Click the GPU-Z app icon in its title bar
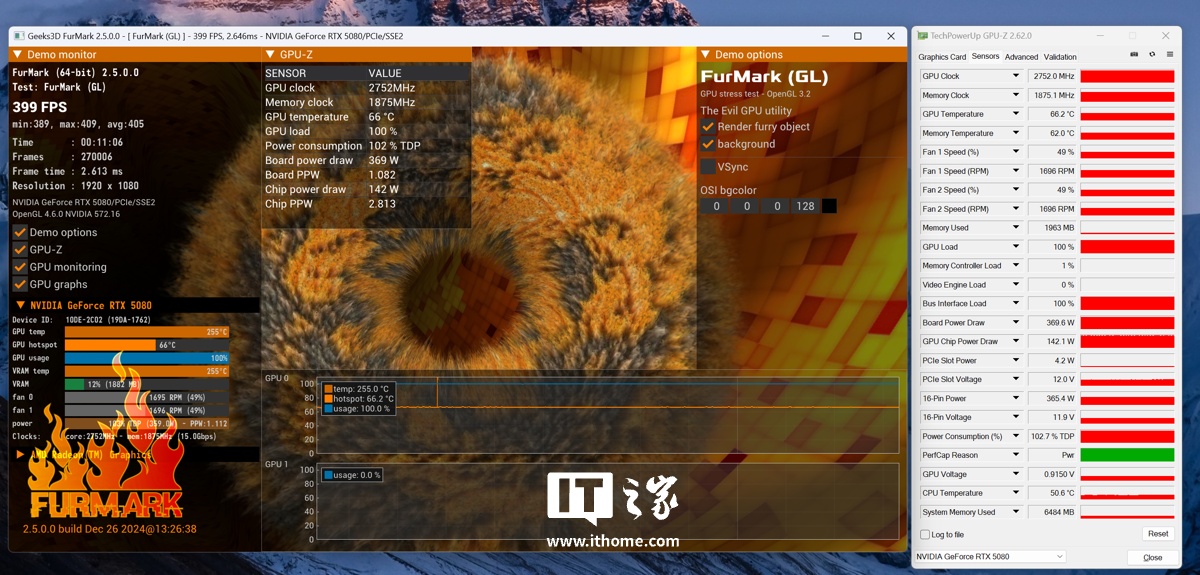 pyautogui.click(x=922, y=35)
